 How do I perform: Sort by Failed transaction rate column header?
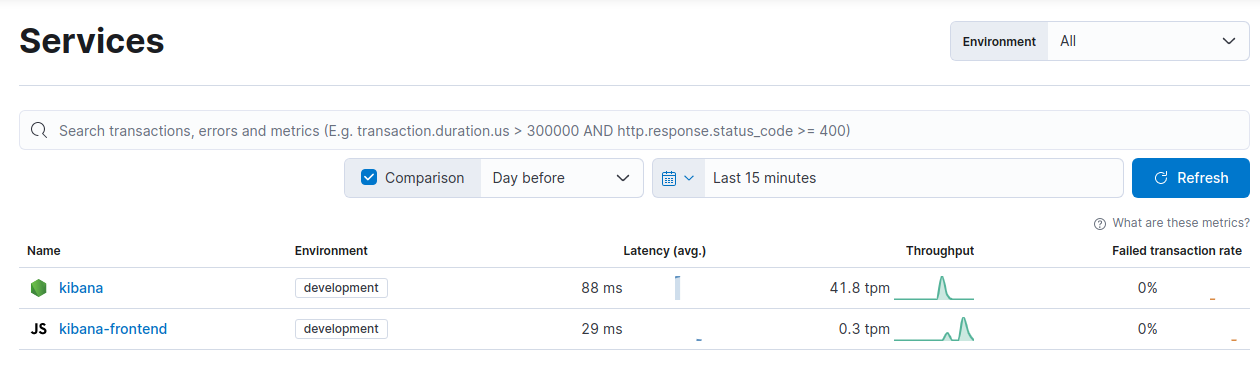coord(1177,251)
